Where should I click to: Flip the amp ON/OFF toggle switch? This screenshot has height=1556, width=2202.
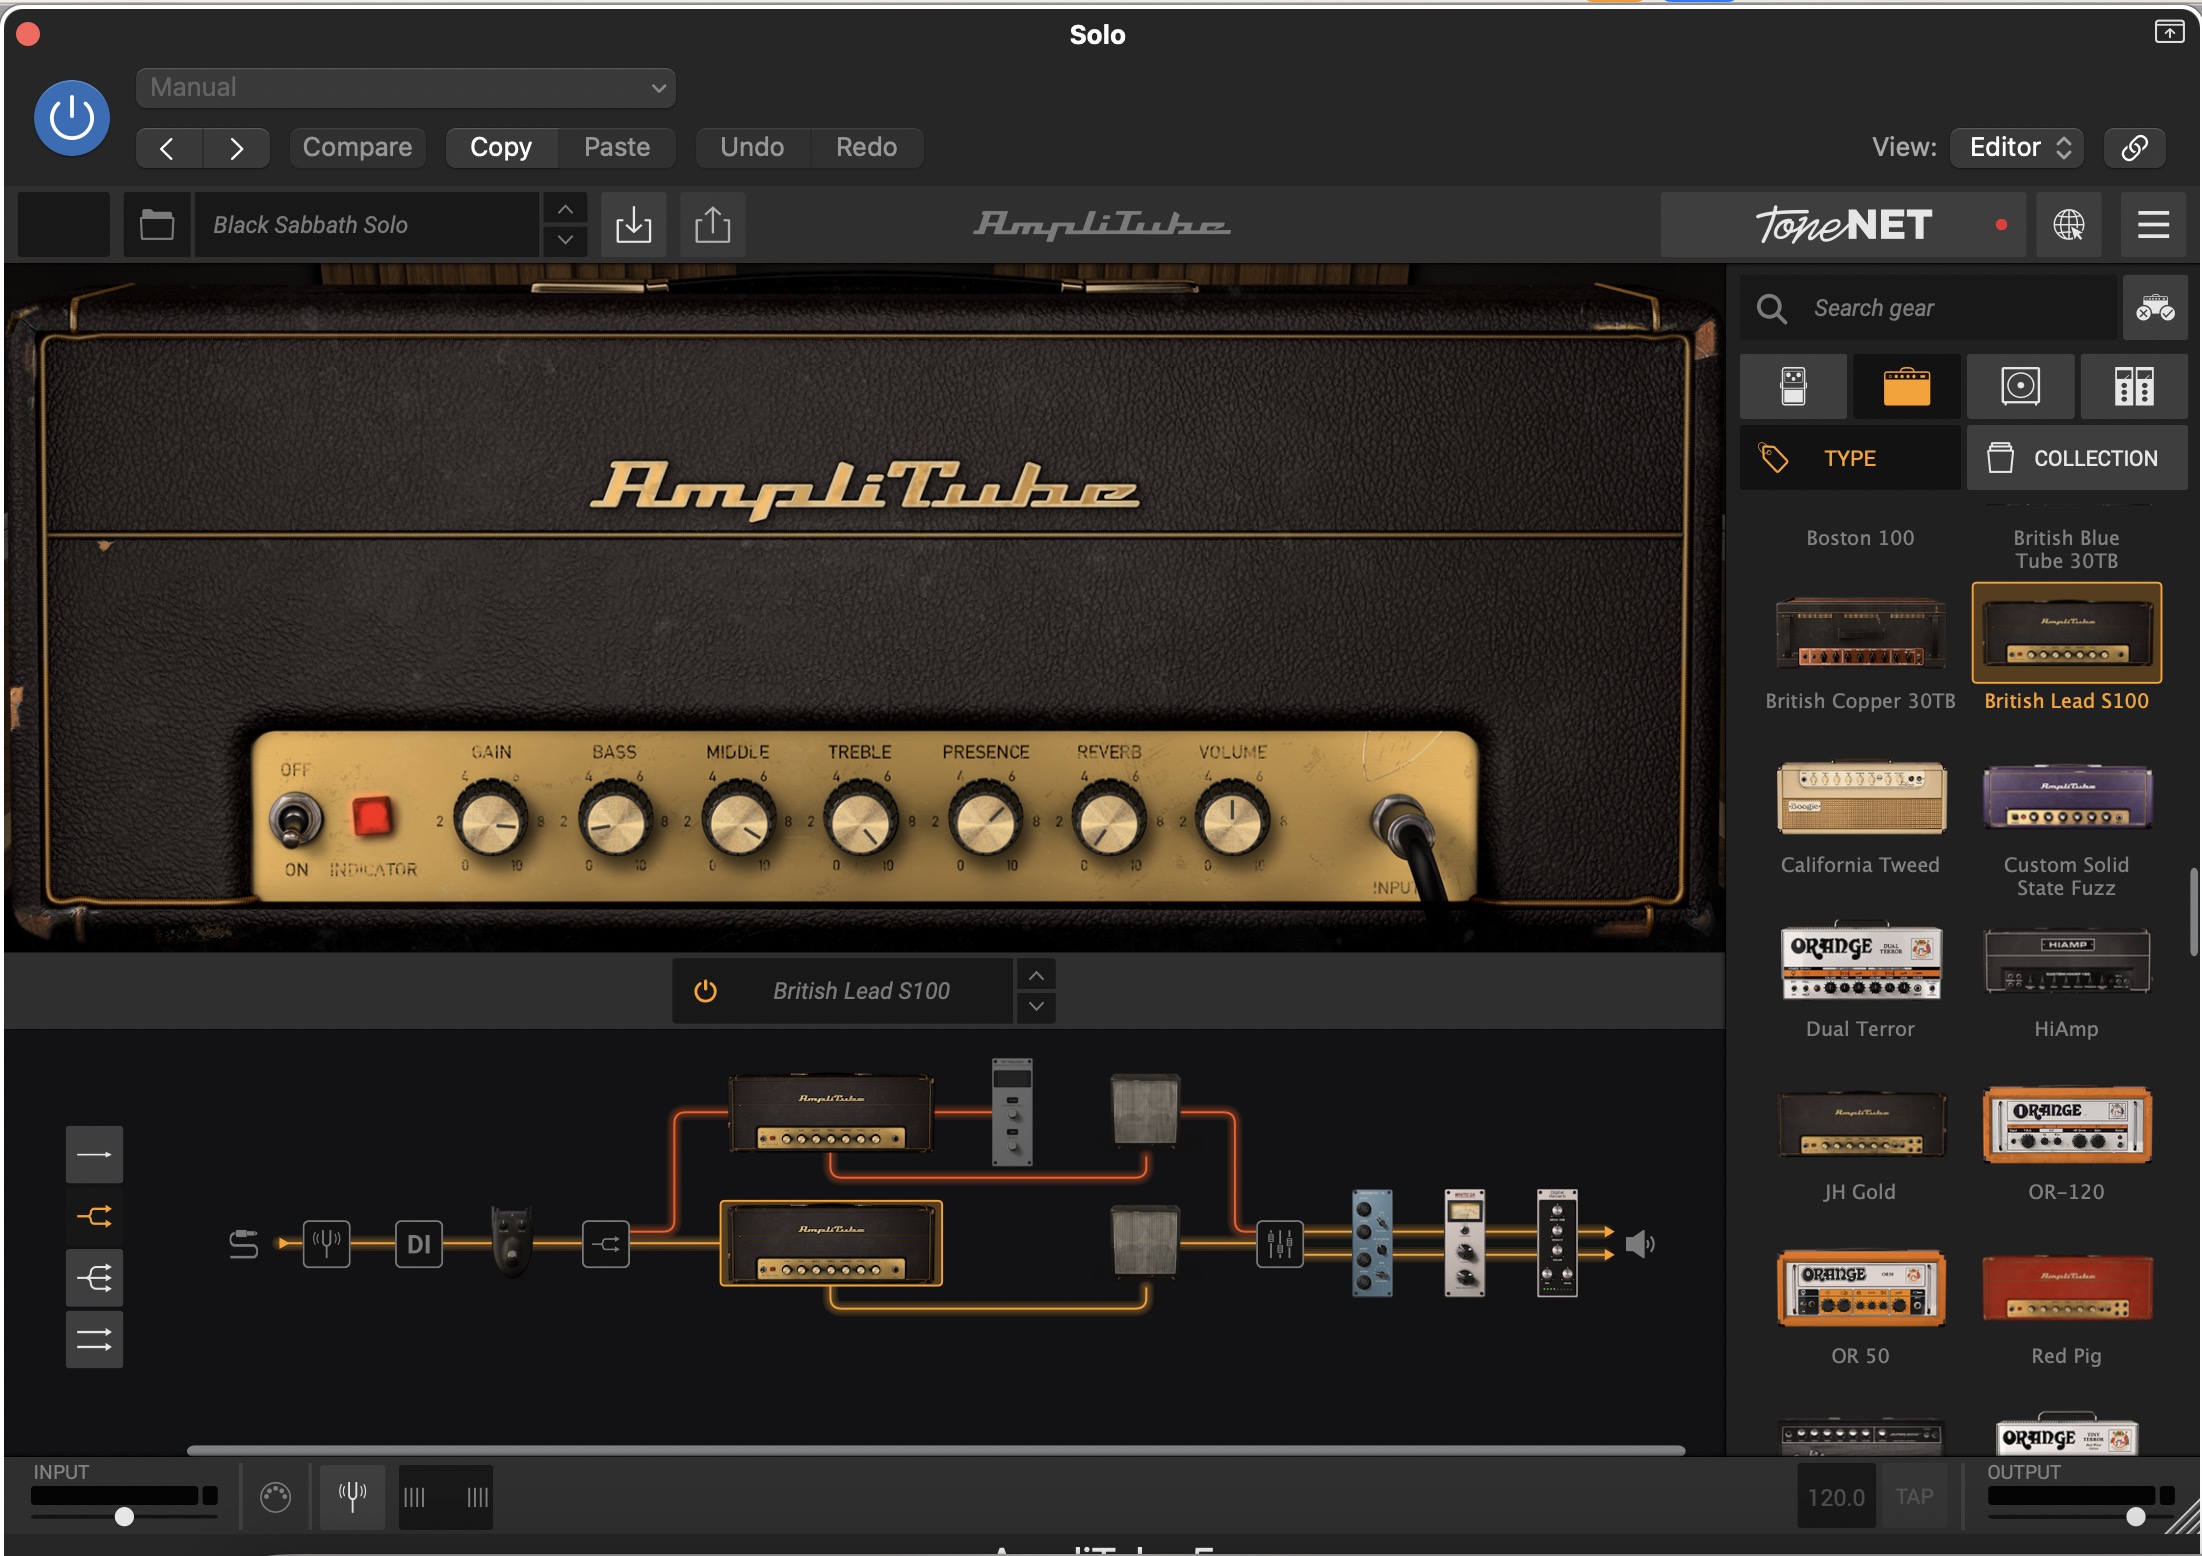coord(294,820)
